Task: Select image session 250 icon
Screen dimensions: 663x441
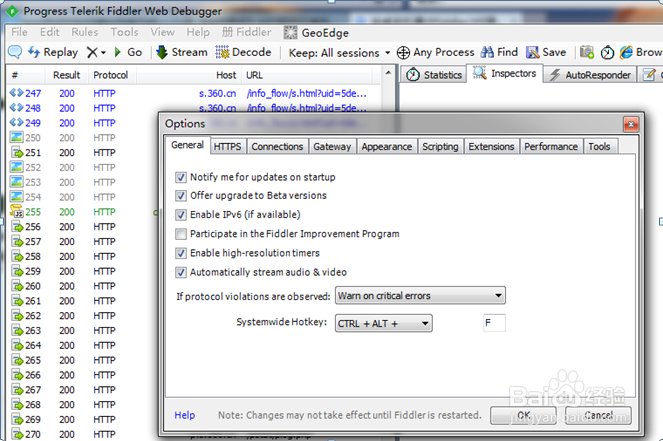Action: click(16, 137)
